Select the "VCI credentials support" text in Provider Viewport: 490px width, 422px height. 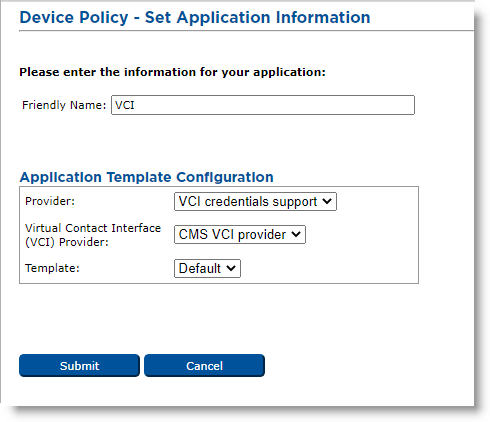(x=248, y=201)
